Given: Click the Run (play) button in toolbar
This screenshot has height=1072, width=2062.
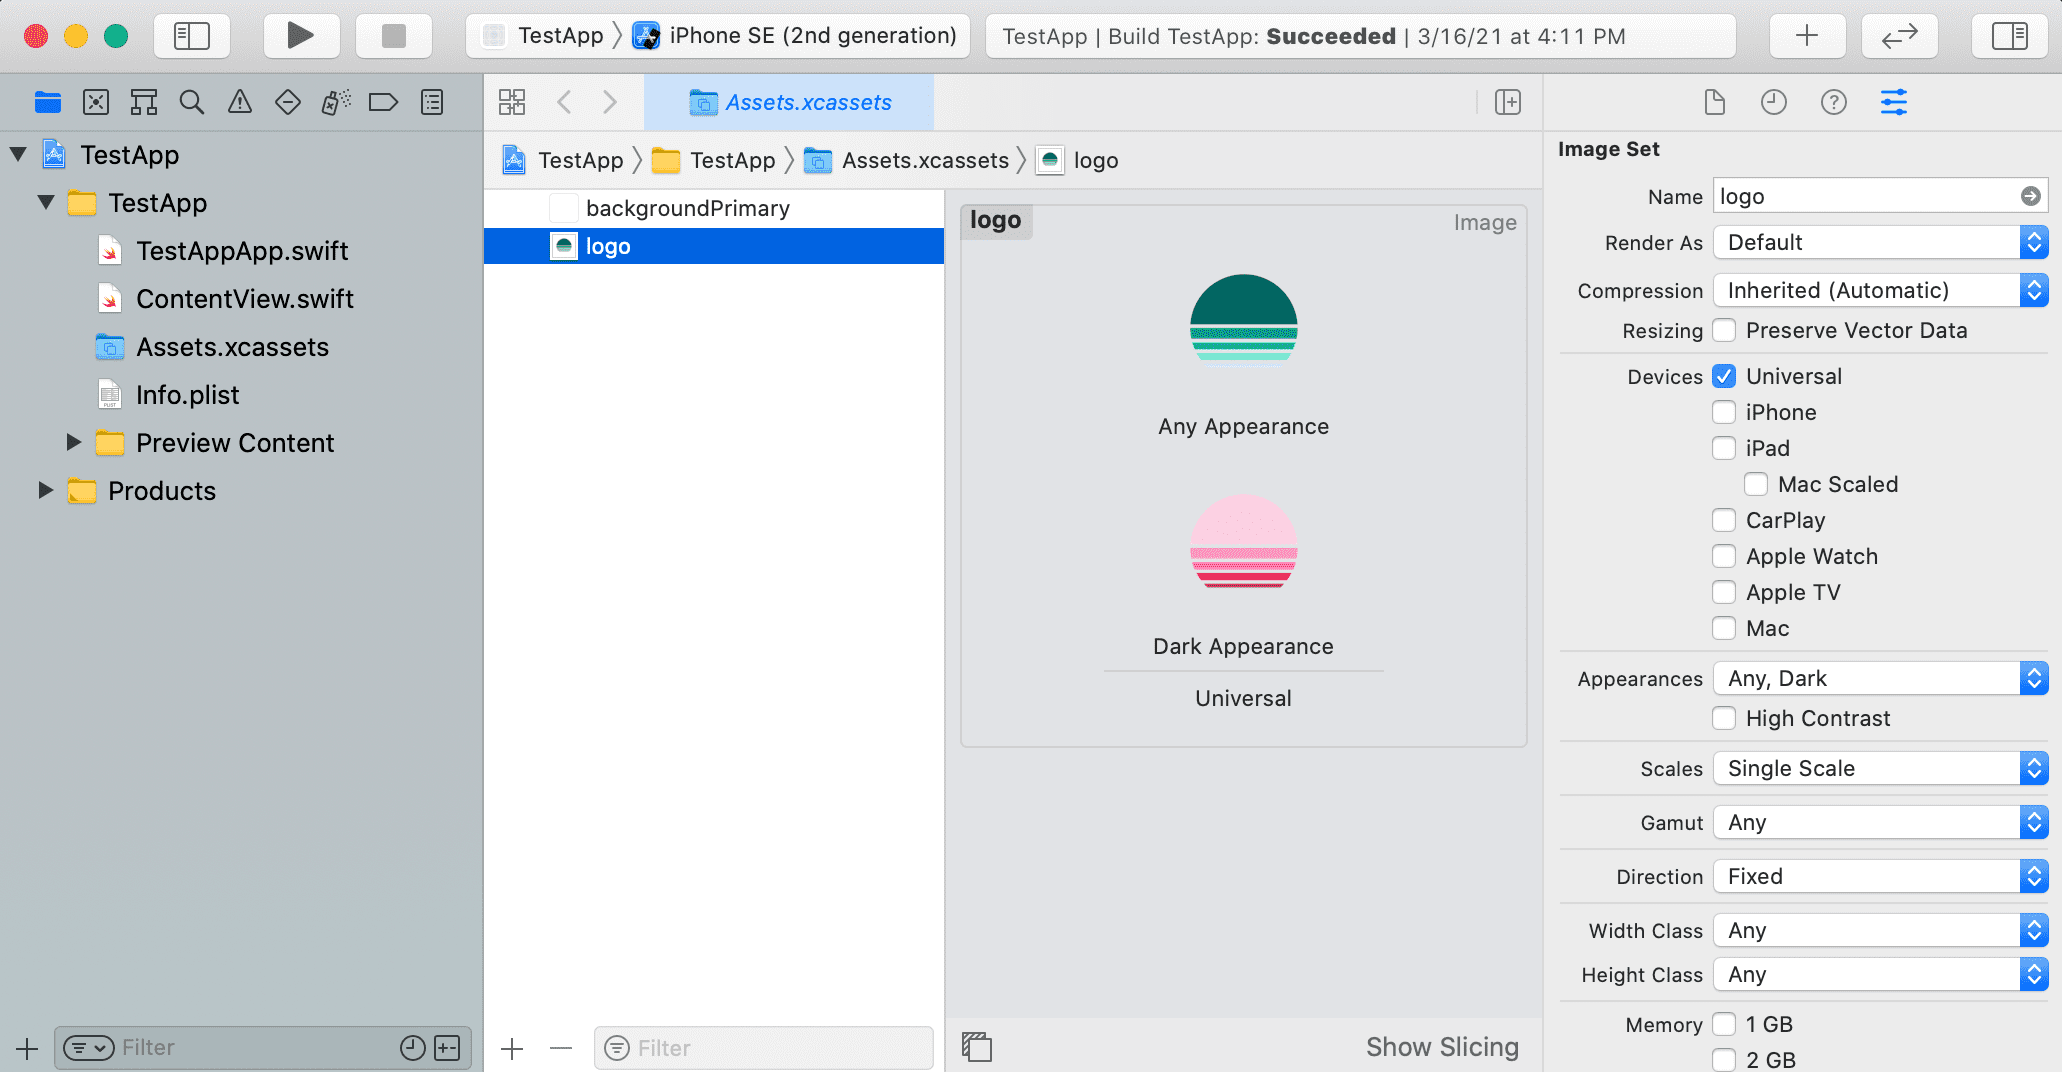Looking at the screenshot, I should click(300, 36).
